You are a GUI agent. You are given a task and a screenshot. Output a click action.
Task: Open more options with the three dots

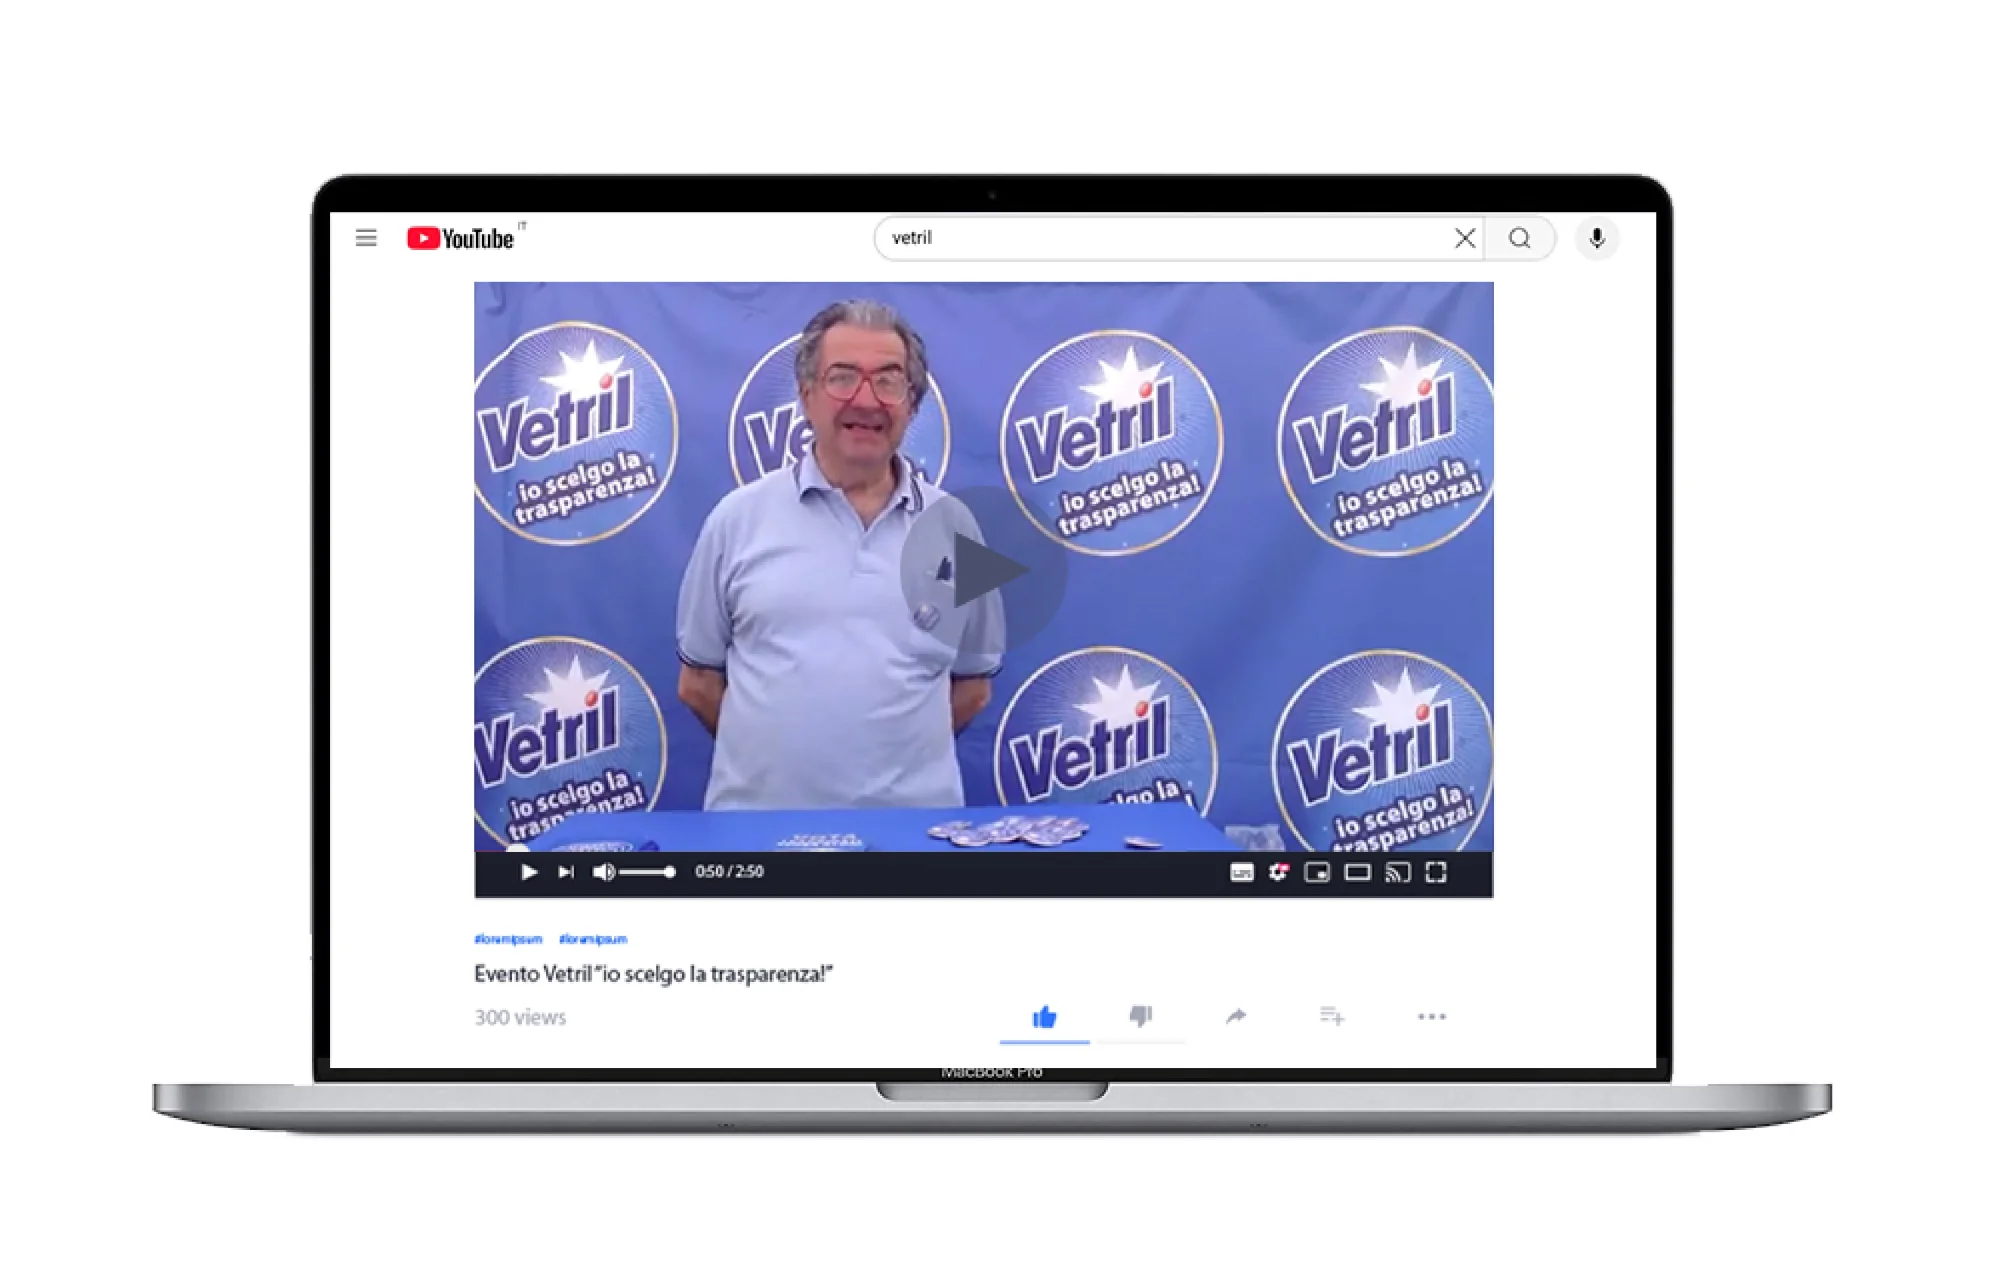coord(1432,1016)
